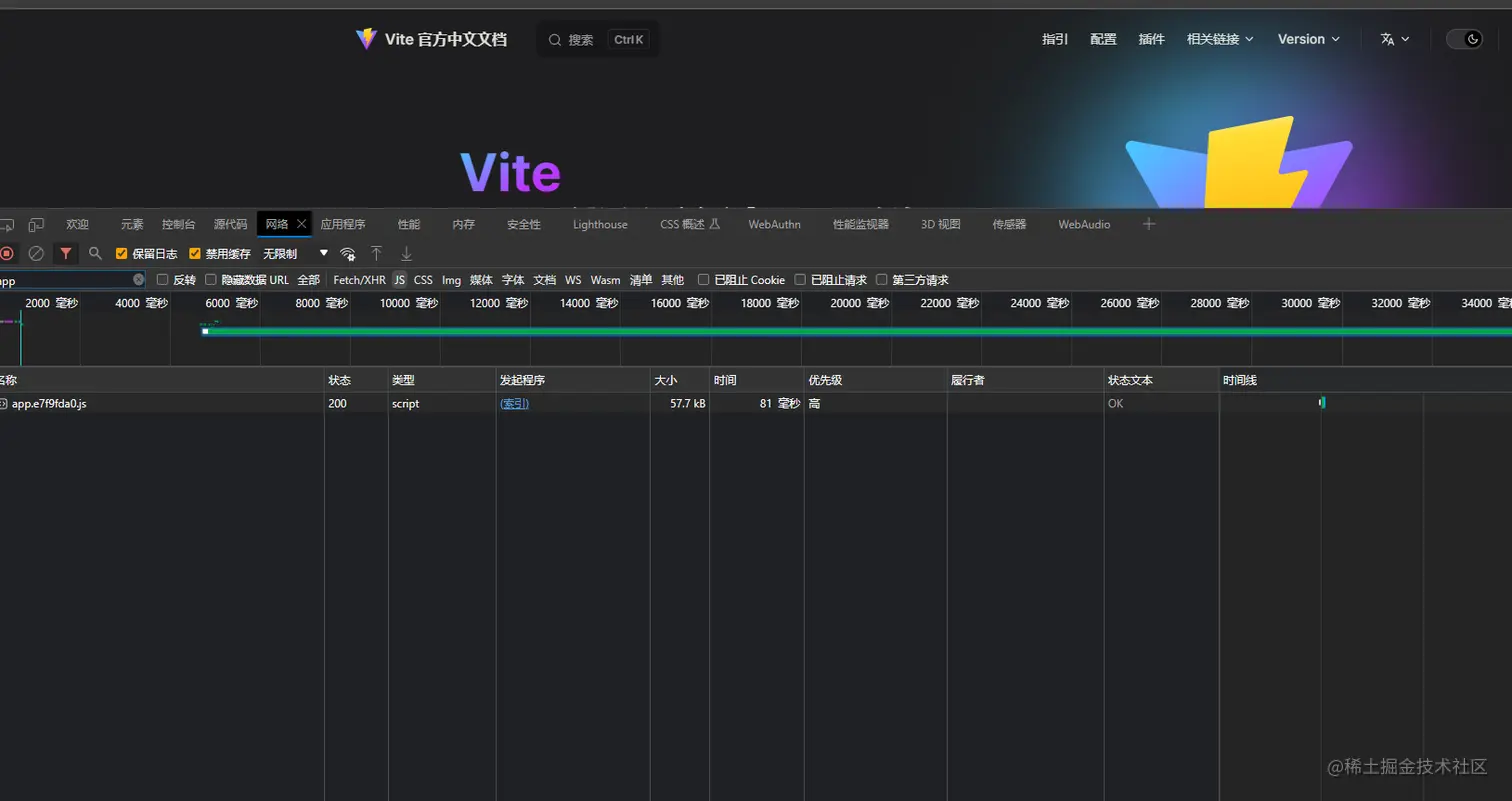Expand the 相关链接 dropdown

(1220, 39)
